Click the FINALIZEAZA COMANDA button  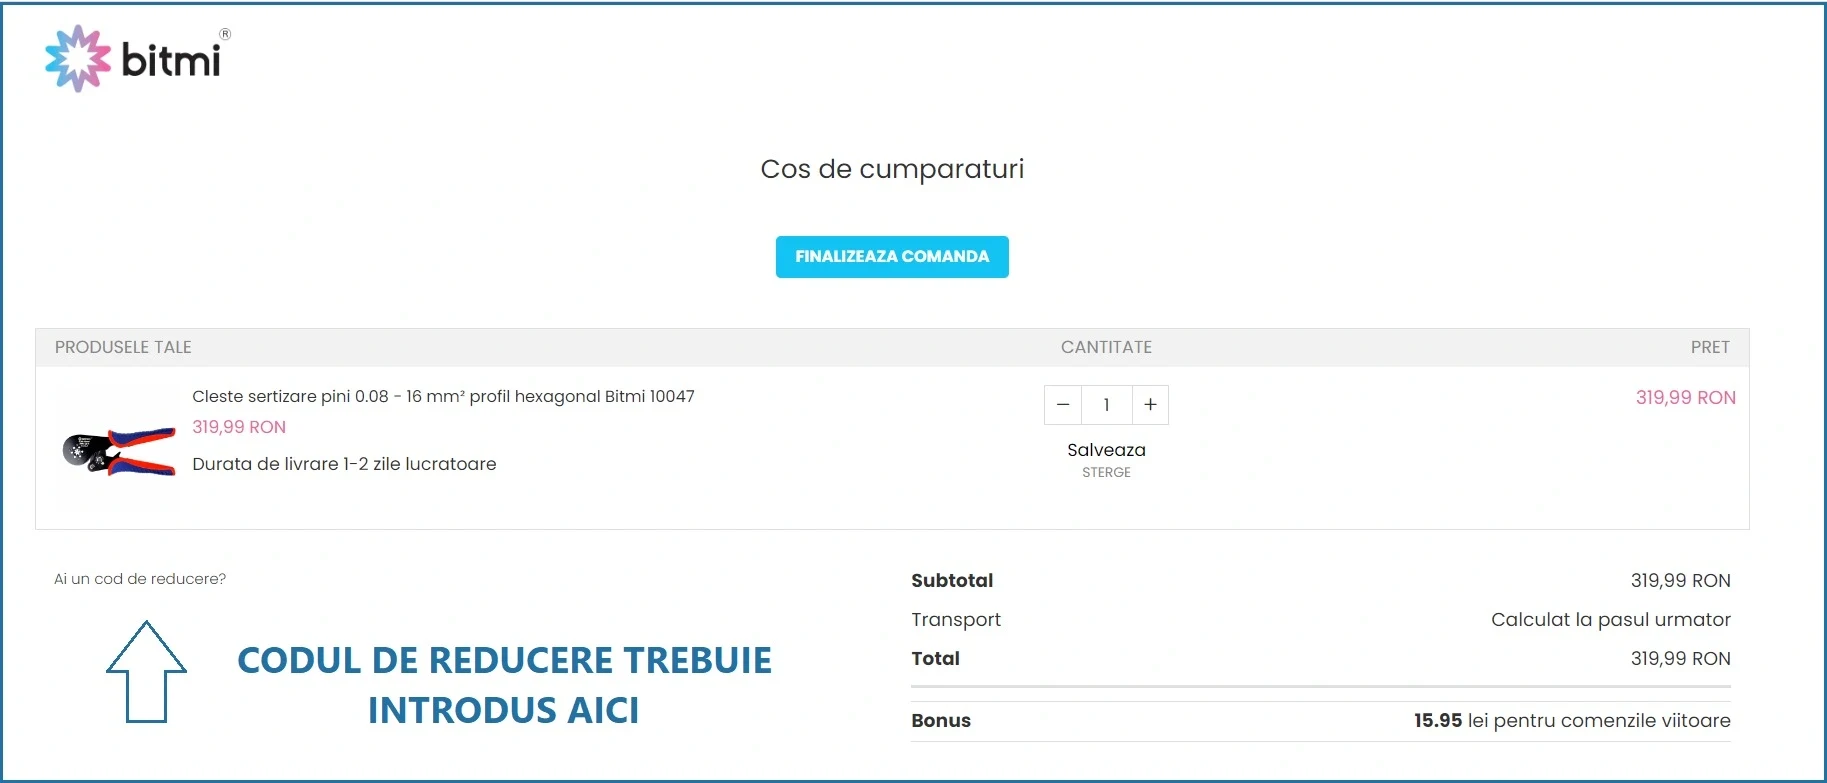(x=892, y=257)
